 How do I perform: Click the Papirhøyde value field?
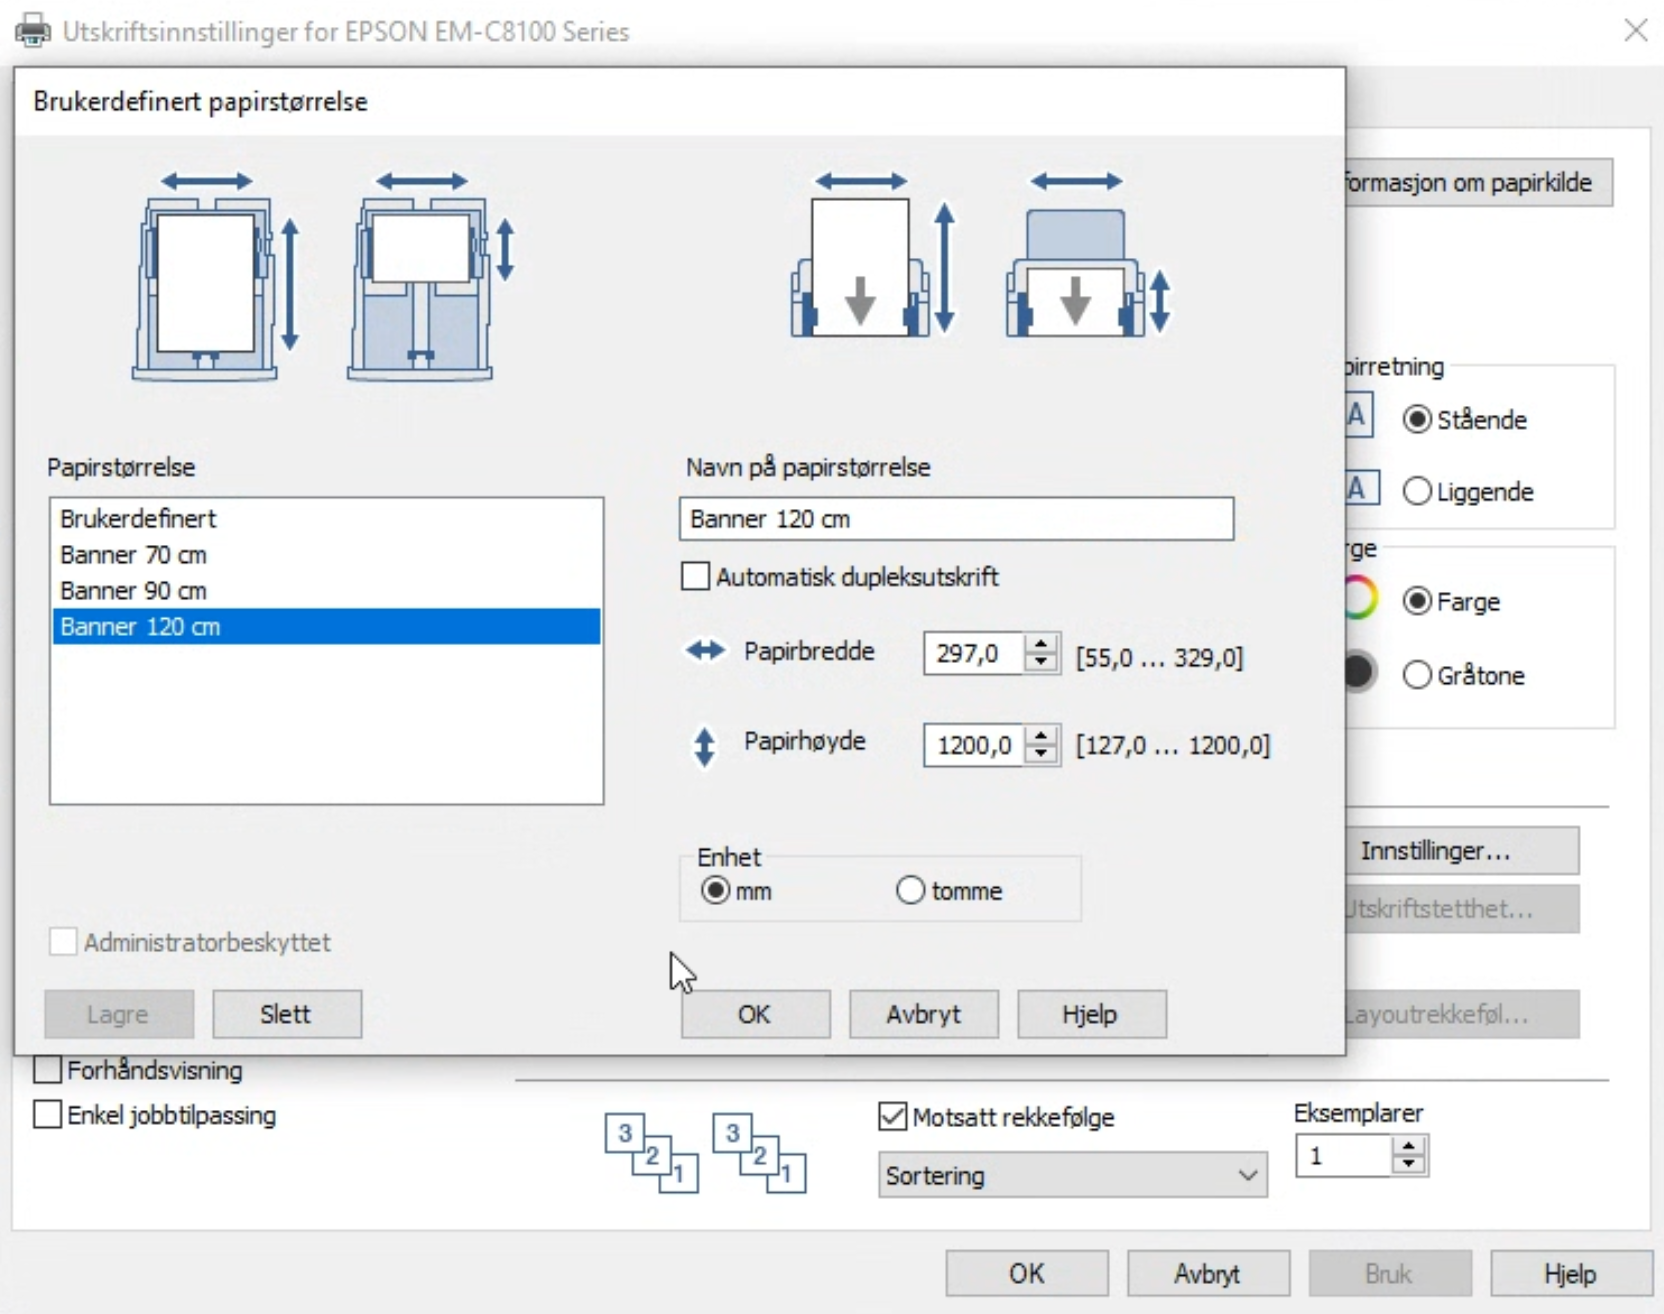(x=974, y=745)
